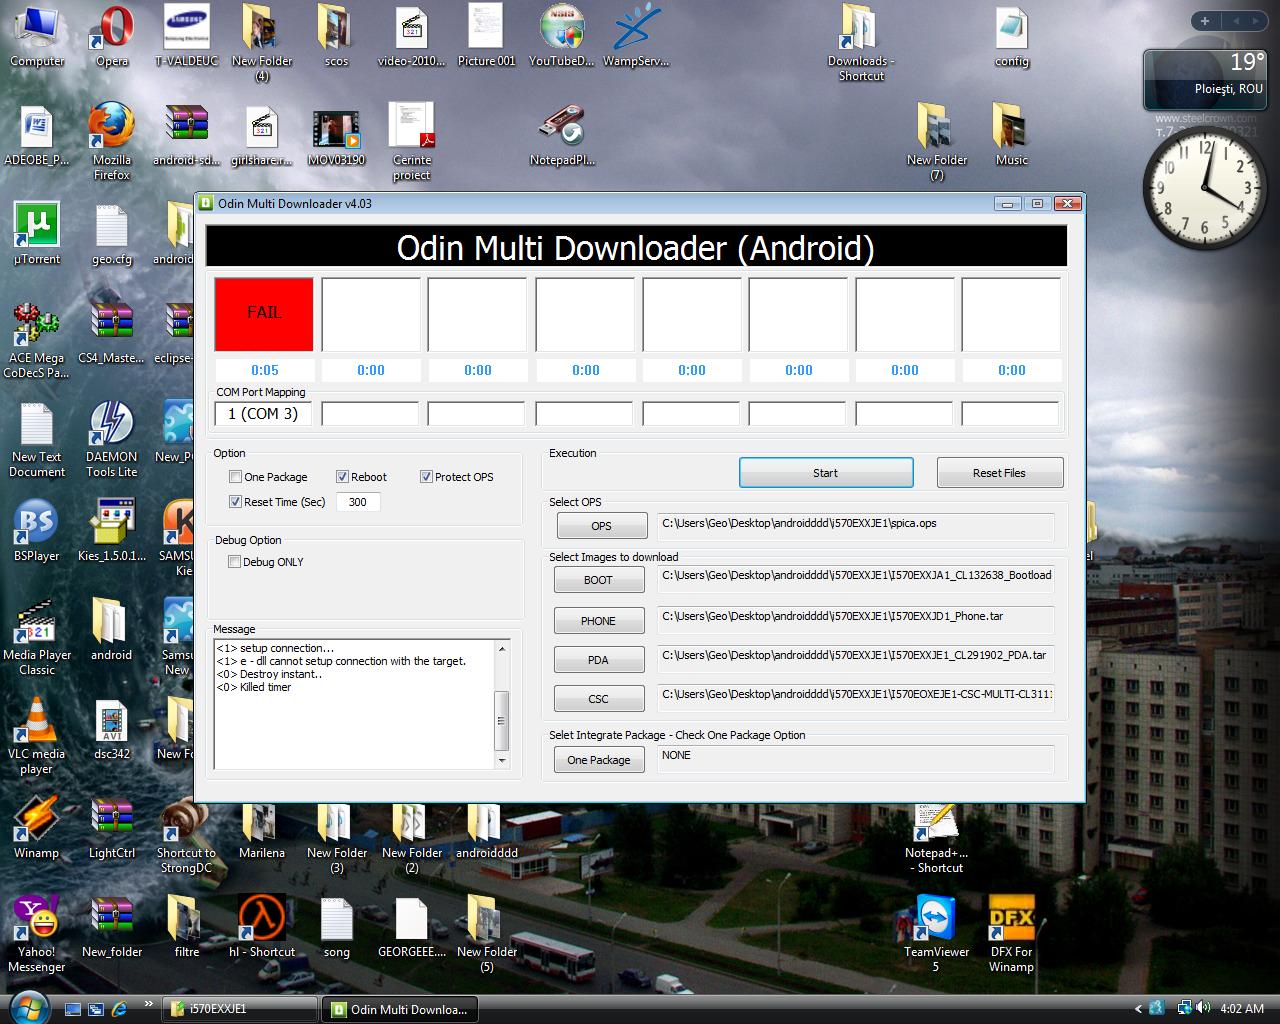Screen dimensions: 1280x1024
Task: Open the Opera browser desktop icon
Action: (x=112, y=30)
